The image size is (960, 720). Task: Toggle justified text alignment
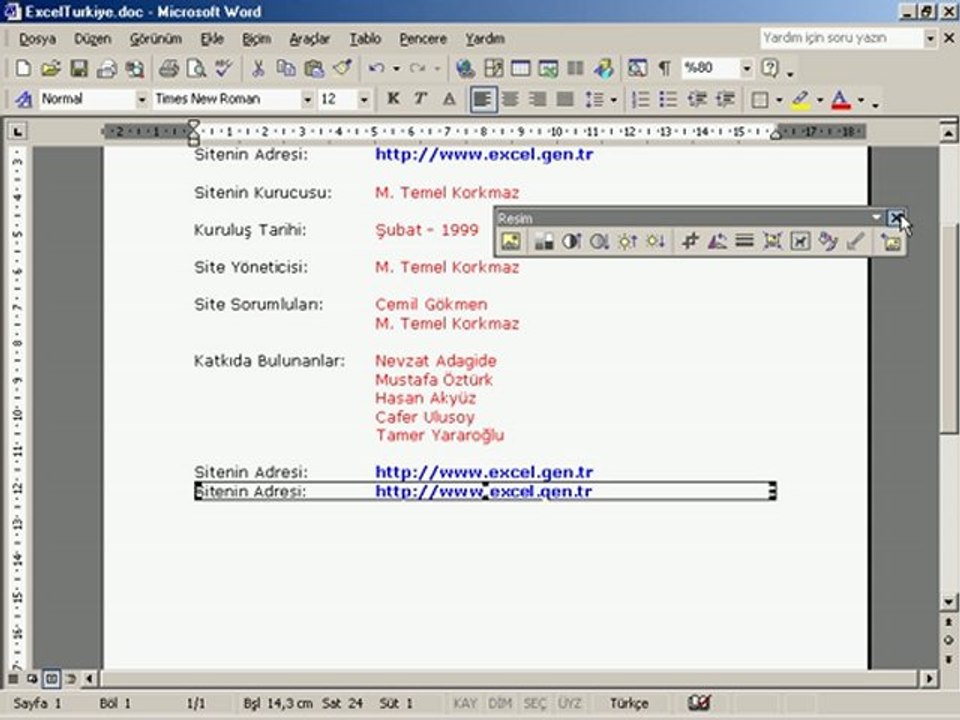[x=565, y=99]
